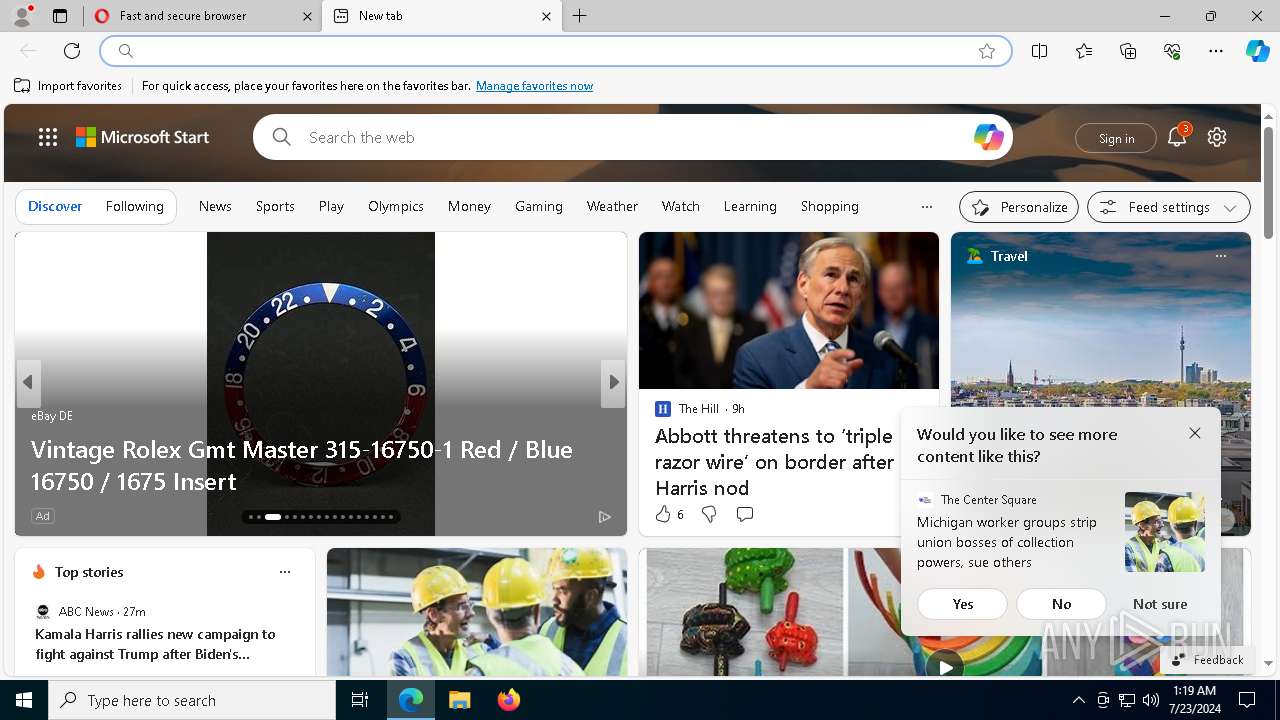Open Kamala Harris rallies campaign story

click(x=155, y=644)
